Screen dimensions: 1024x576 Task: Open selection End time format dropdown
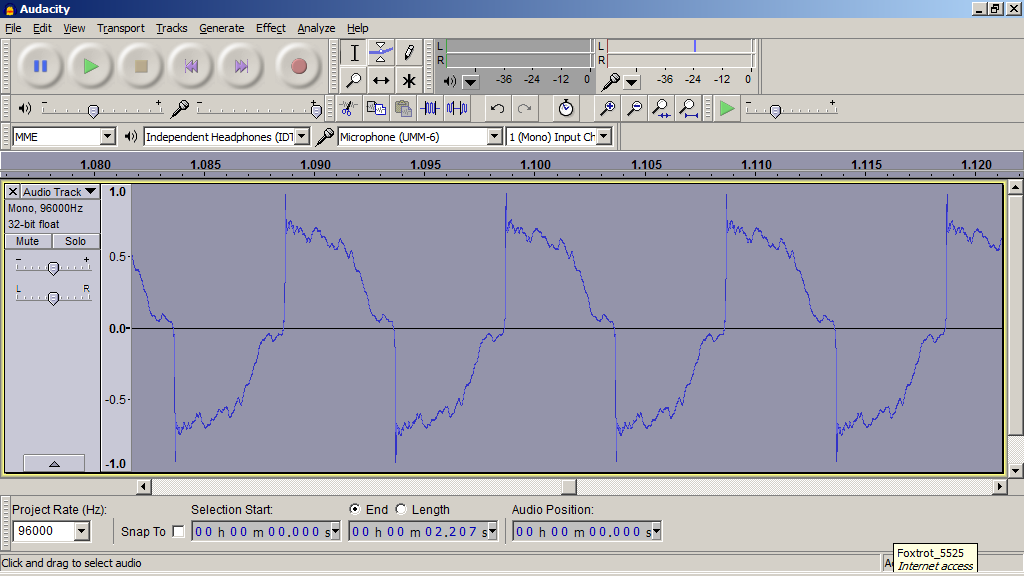pos(493,531)
